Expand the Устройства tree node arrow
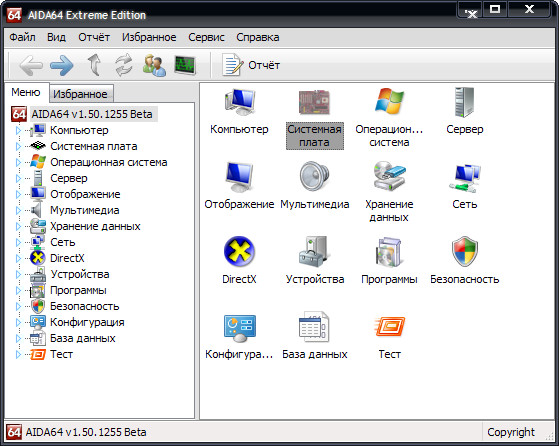Viewport: 559px width, 446px height. 18,275
